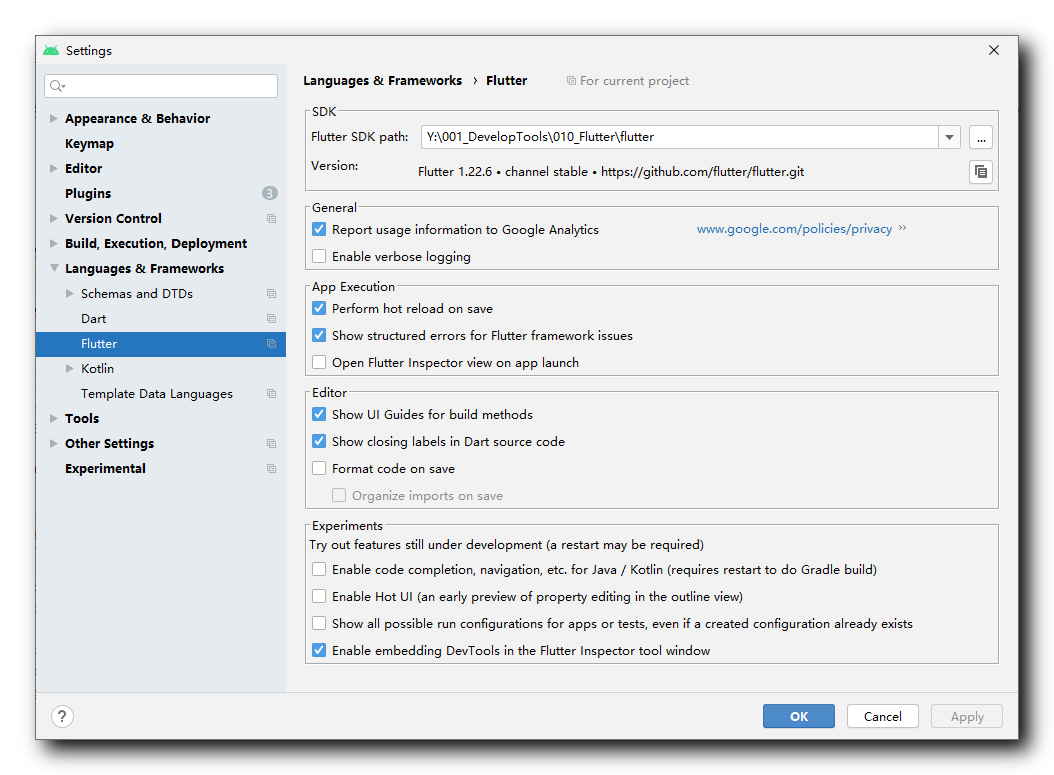This screenshot has width=1054, height=775.
Task: Click the project-level icon beside Dart entry
Action: pos(271,318)
